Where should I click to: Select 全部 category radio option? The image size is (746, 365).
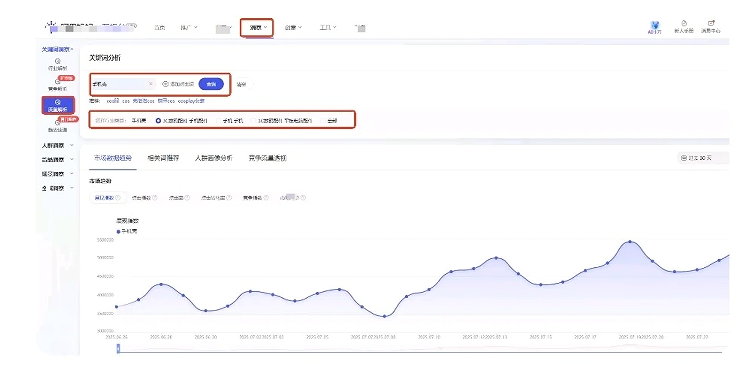(323, 121)
